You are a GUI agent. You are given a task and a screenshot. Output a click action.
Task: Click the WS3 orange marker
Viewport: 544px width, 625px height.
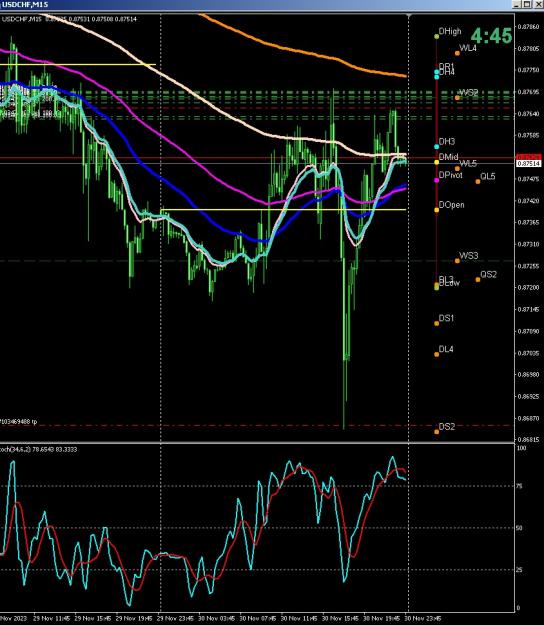point(457,261)
